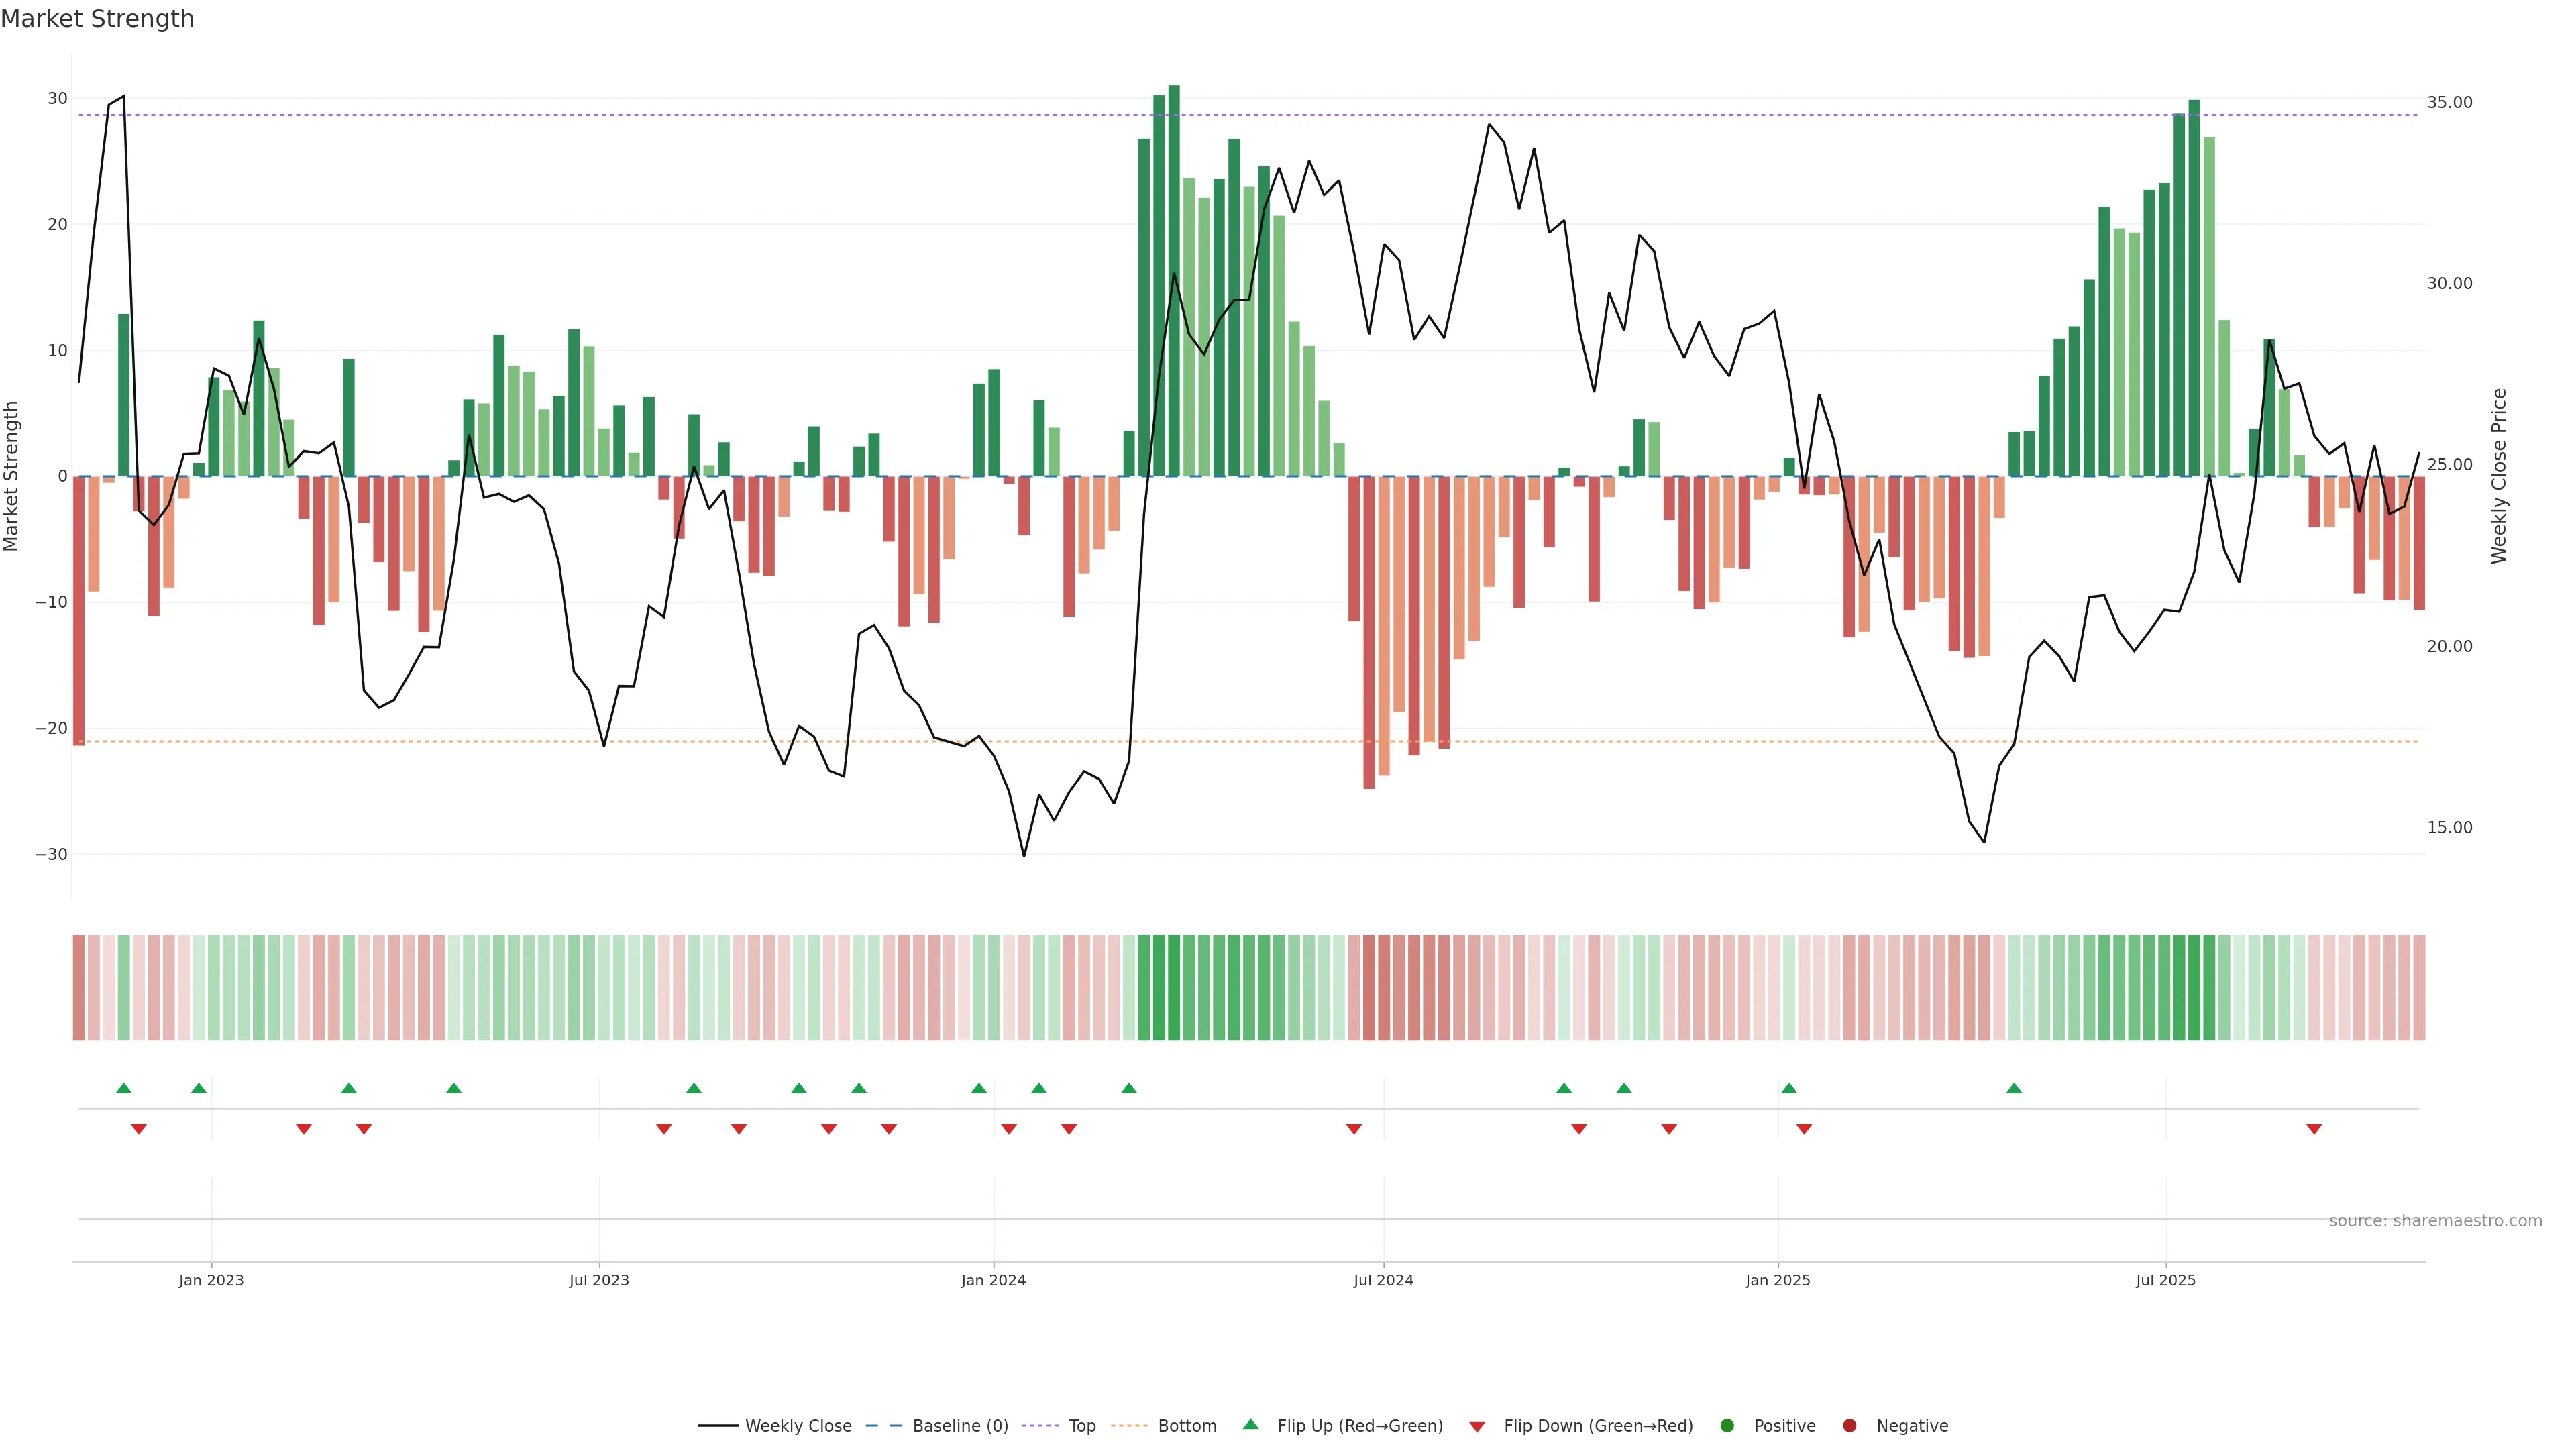Click the darkest green heatmap strip cell
This screenshot has width=2576, height=1449.
coord(1174,988)
